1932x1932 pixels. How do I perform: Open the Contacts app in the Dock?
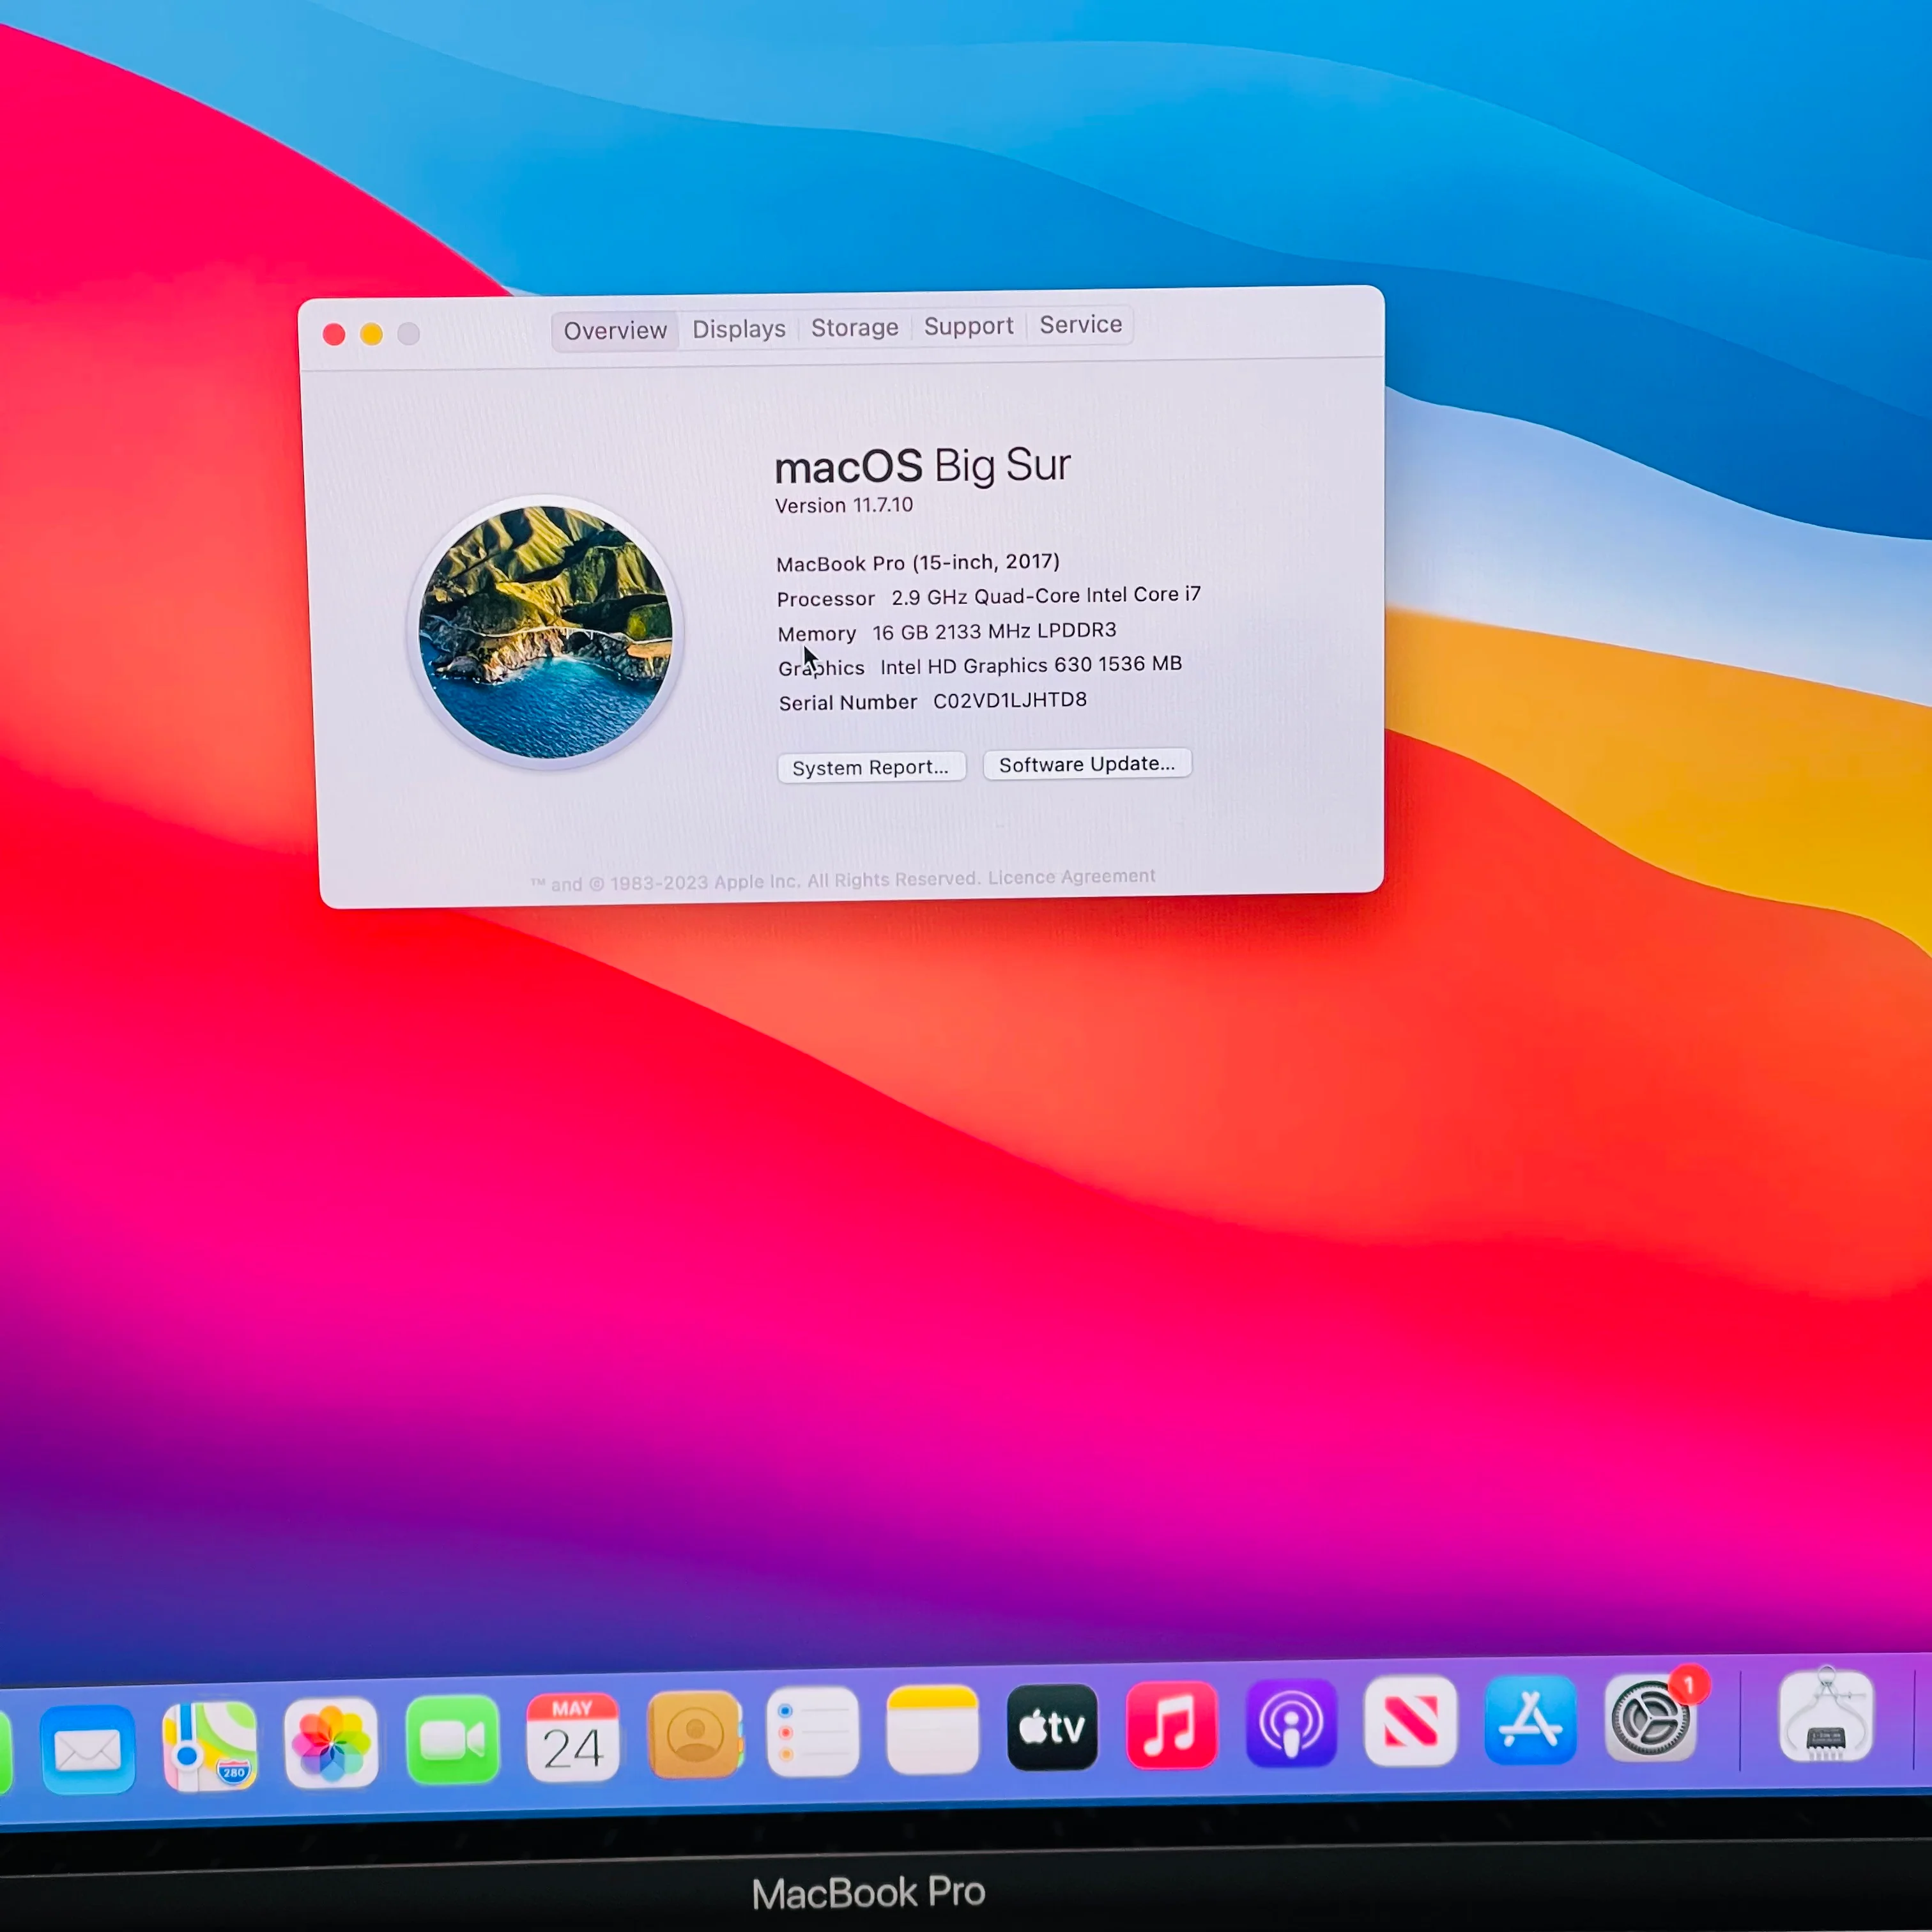point(695,1735)
